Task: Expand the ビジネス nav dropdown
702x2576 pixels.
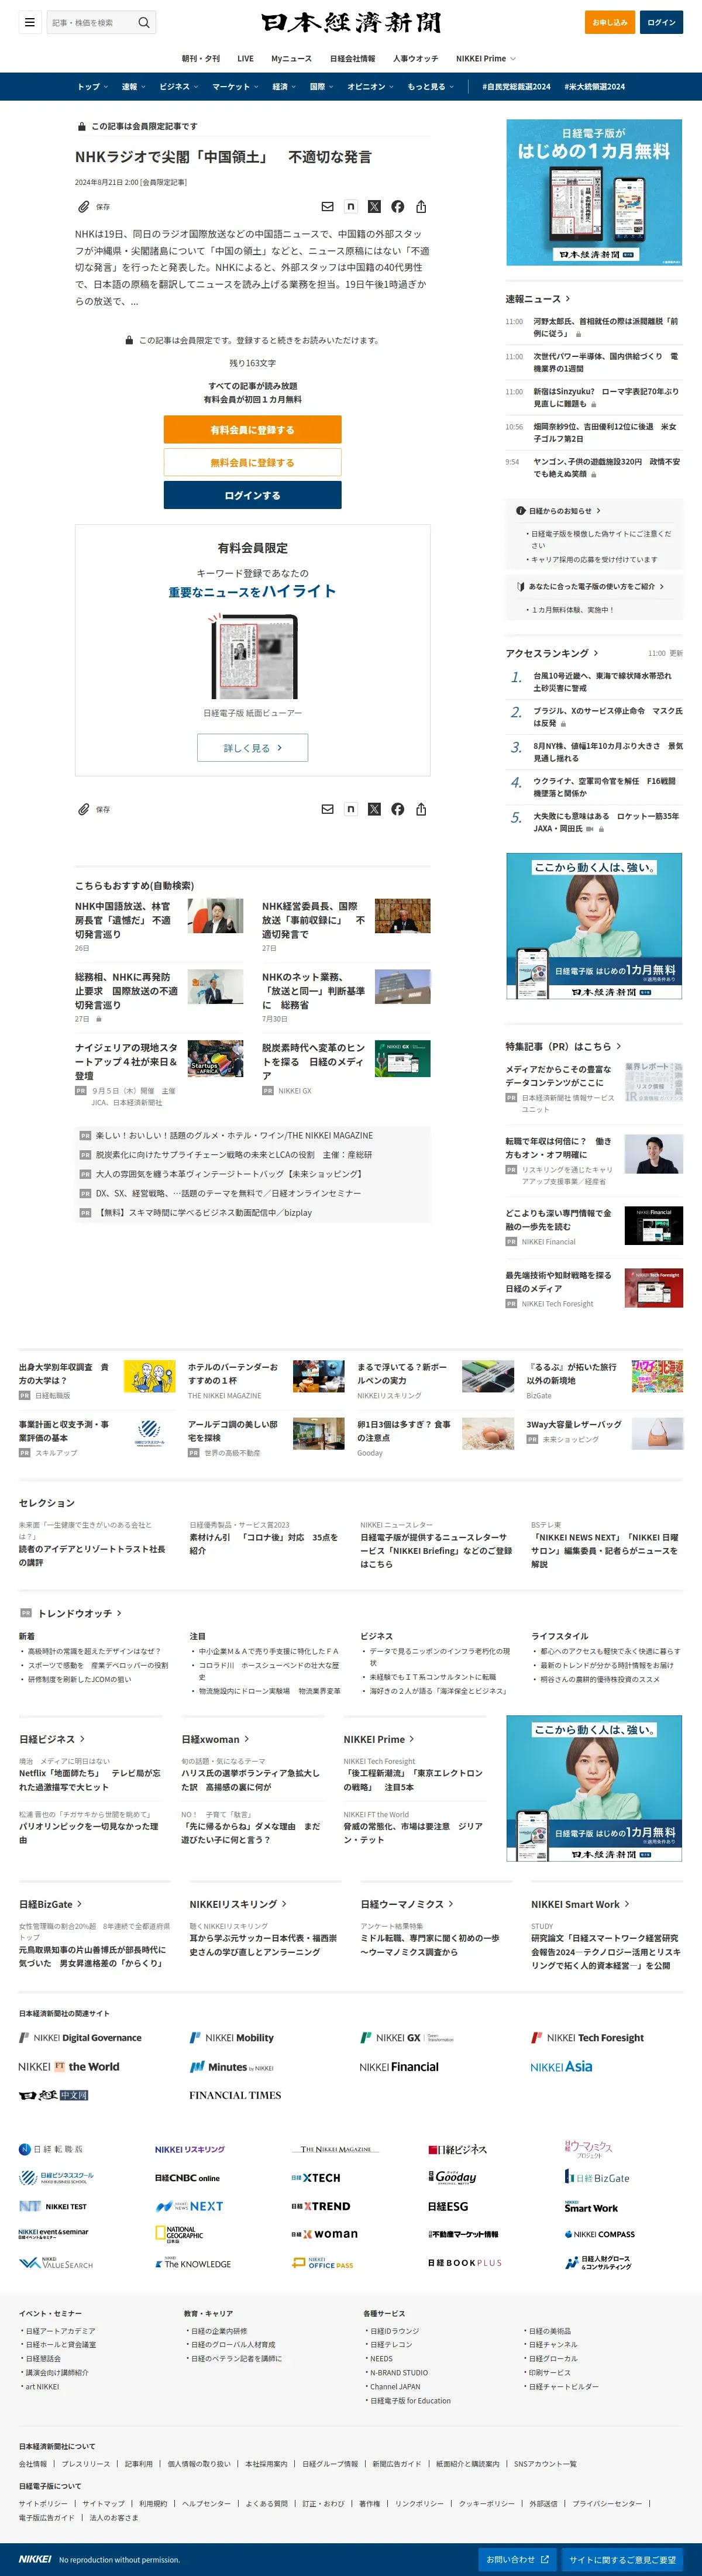Action: (179, 87)
